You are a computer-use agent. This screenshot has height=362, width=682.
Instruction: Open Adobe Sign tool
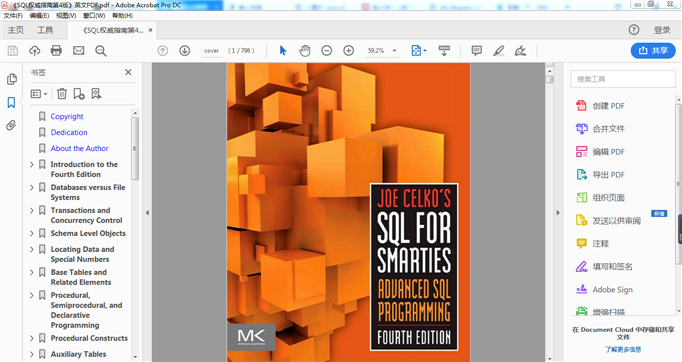pyautogui.click(x=604, y=290)
